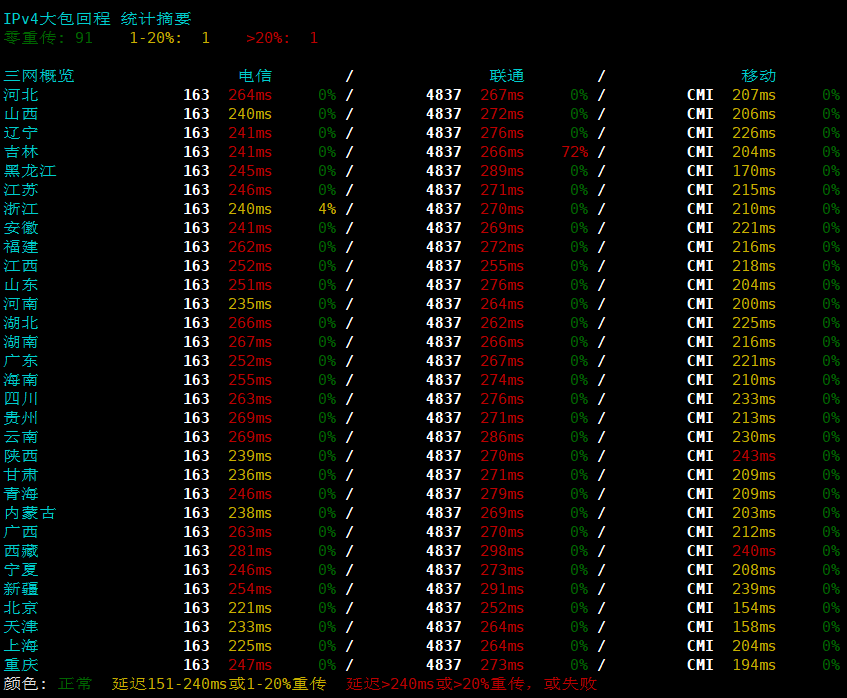
Task: Click the '青海' row label
Action: pos(21,494)
